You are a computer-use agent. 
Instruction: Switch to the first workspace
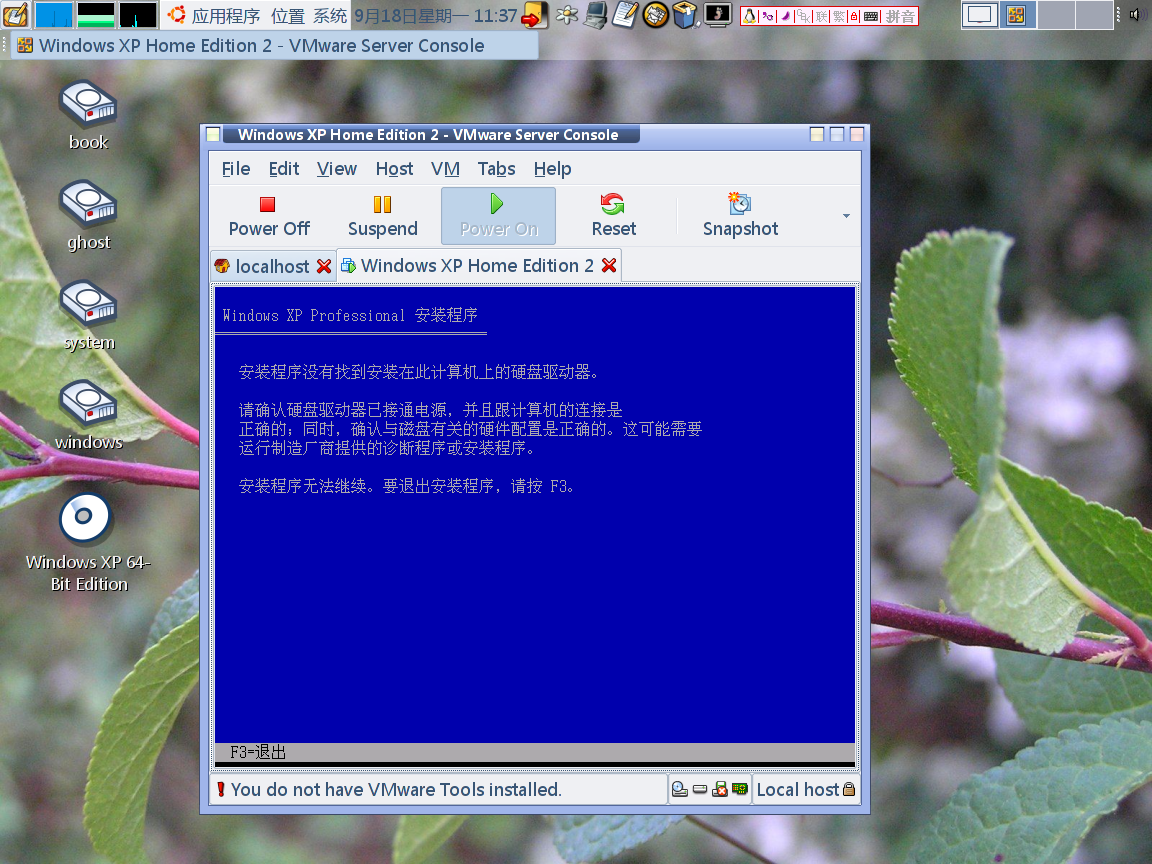[979, 15]
